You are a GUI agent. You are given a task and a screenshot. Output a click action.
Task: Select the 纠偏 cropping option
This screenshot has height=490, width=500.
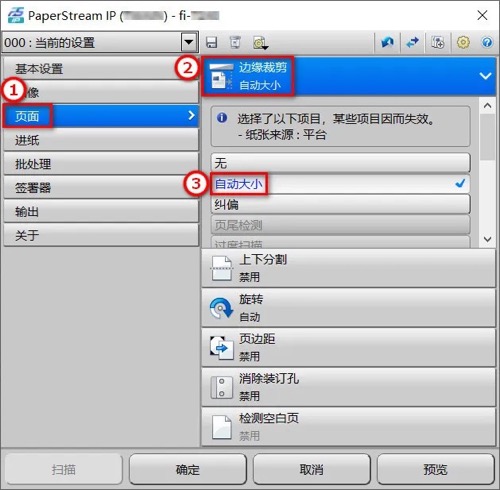(340, 204)
